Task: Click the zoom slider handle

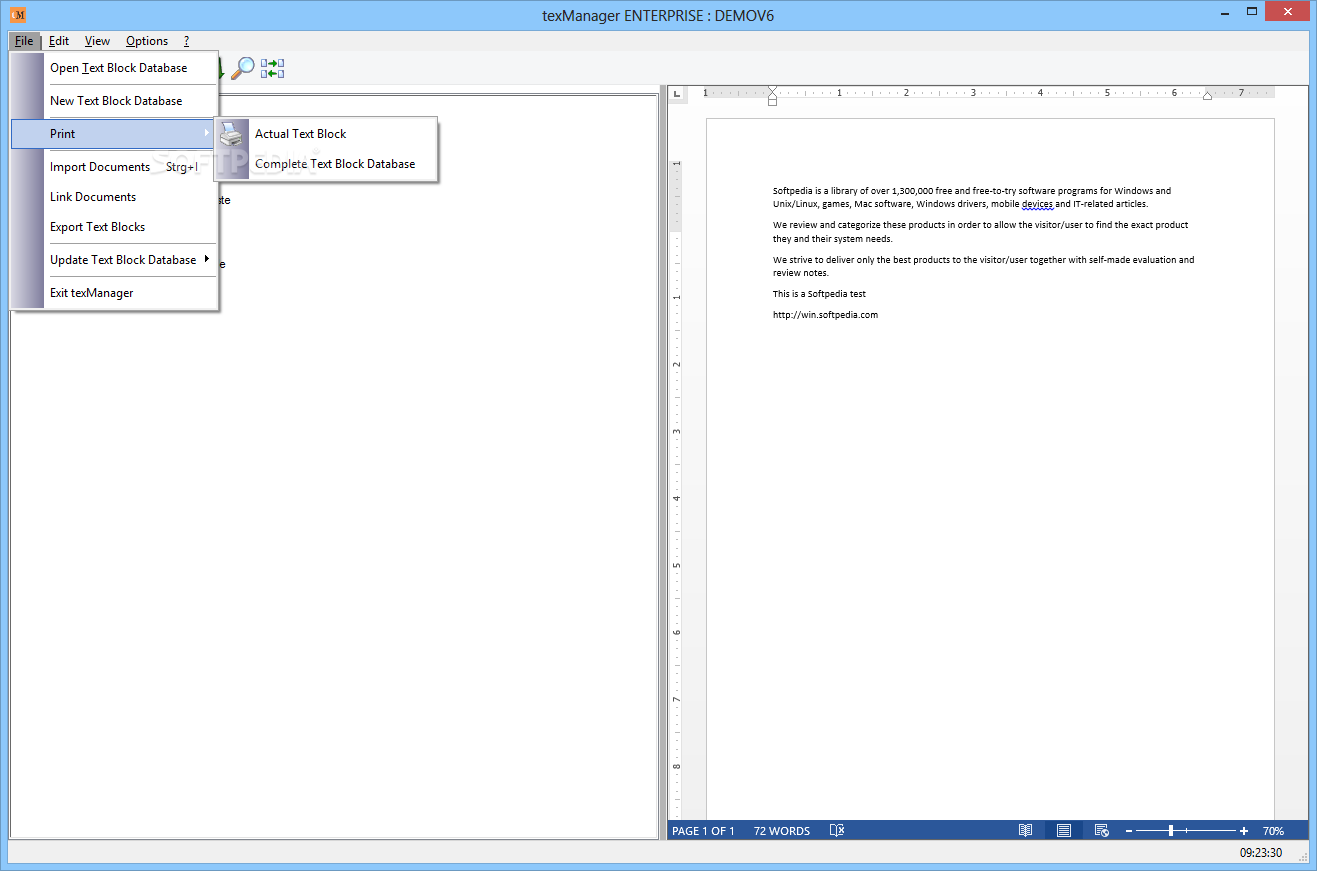Action: coord(1170,831)
